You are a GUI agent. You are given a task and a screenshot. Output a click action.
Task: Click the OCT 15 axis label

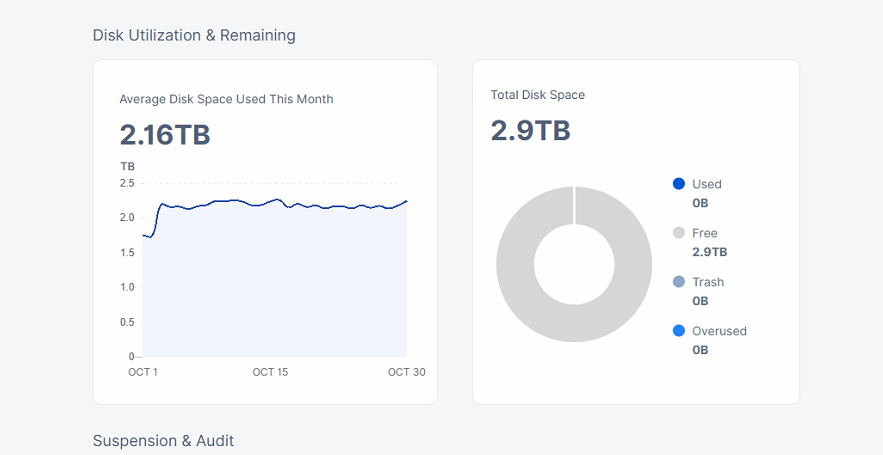270,372
